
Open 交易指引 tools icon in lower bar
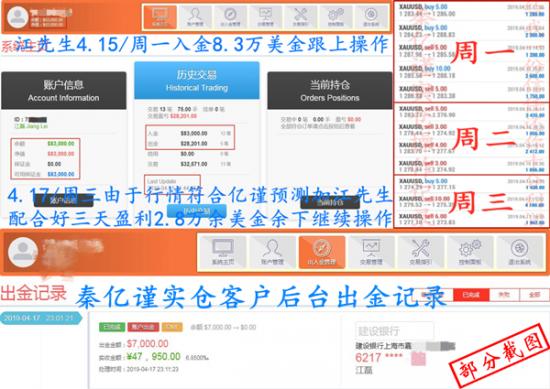pos(421,252)
